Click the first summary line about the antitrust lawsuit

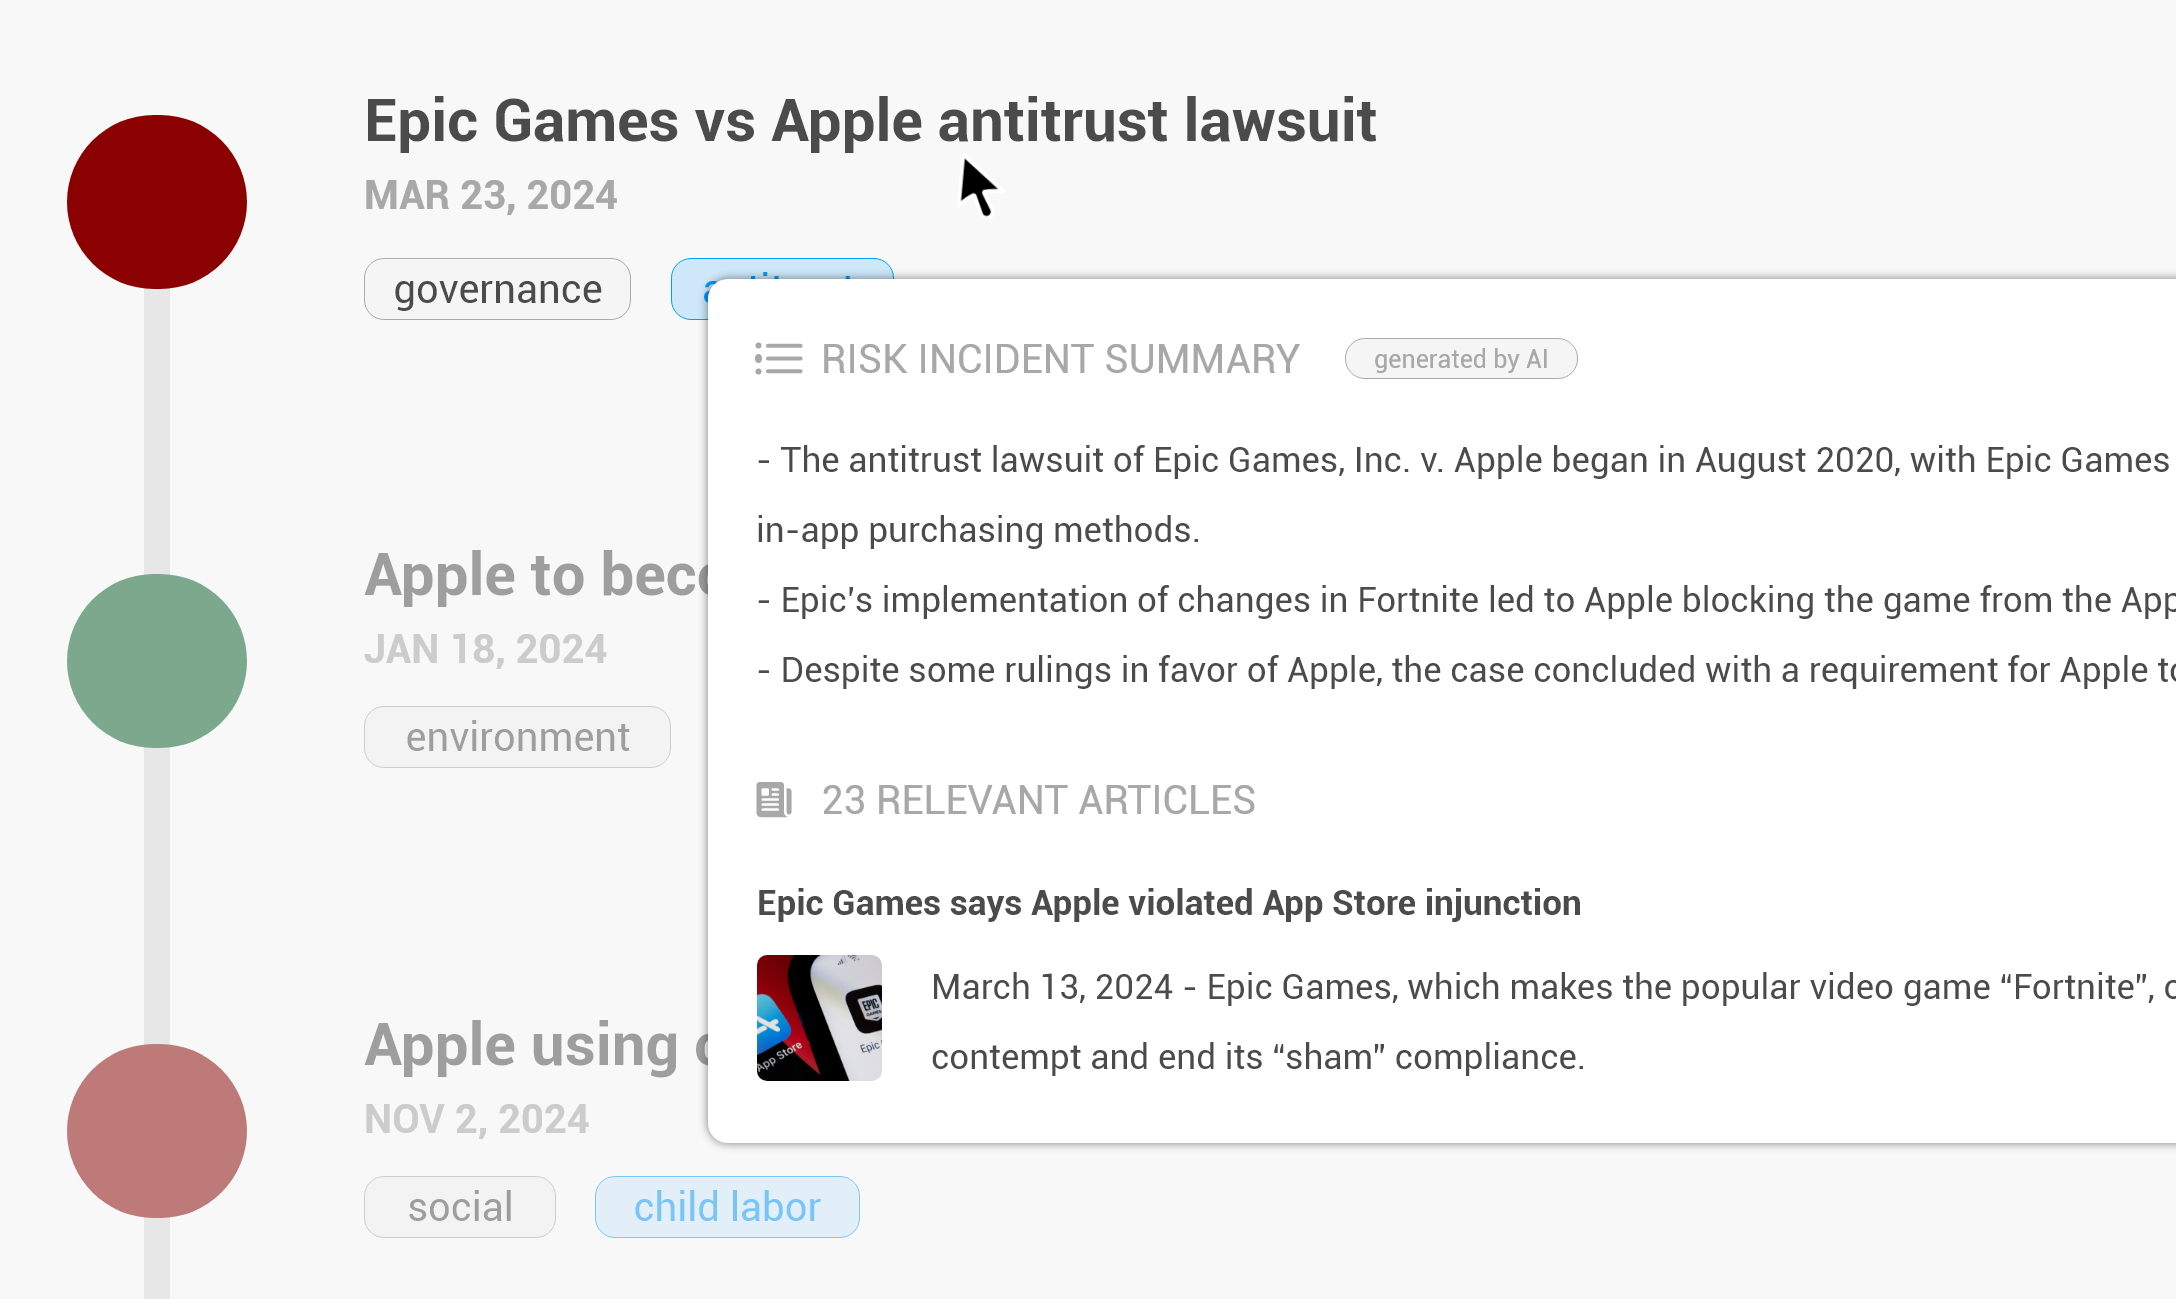click(1466, 460)
